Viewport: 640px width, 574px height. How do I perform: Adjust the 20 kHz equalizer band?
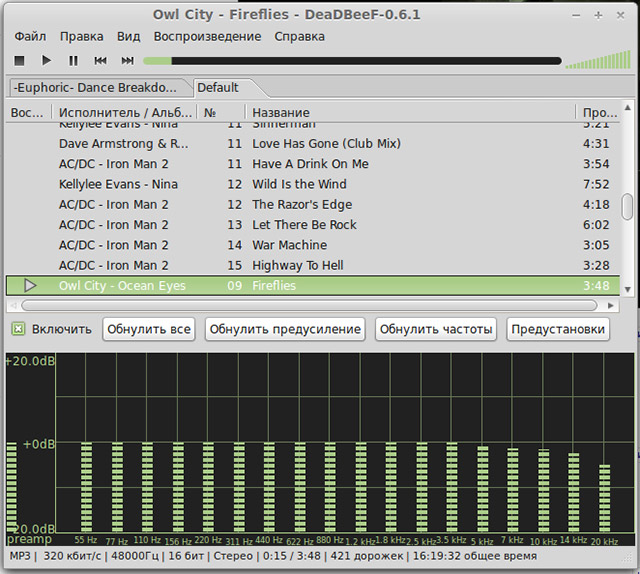pyautogui.click(x=604, y=498)
